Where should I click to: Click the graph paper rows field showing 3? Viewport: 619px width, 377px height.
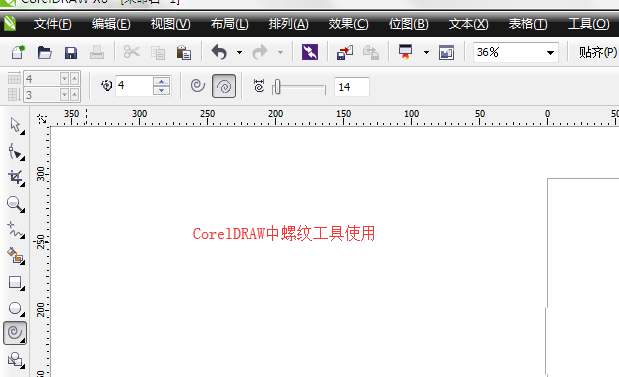coord(42,95)
